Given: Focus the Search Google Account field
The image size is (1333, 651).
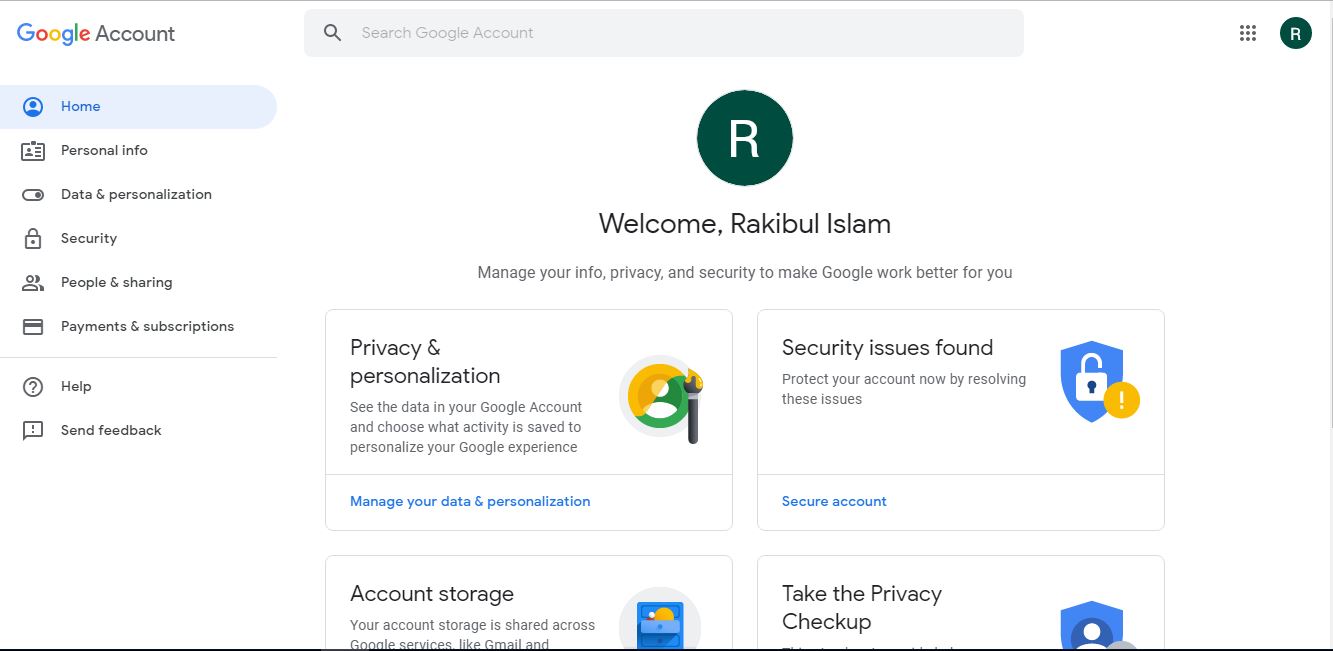Looking at the screenshot, I should coord(680,33).
